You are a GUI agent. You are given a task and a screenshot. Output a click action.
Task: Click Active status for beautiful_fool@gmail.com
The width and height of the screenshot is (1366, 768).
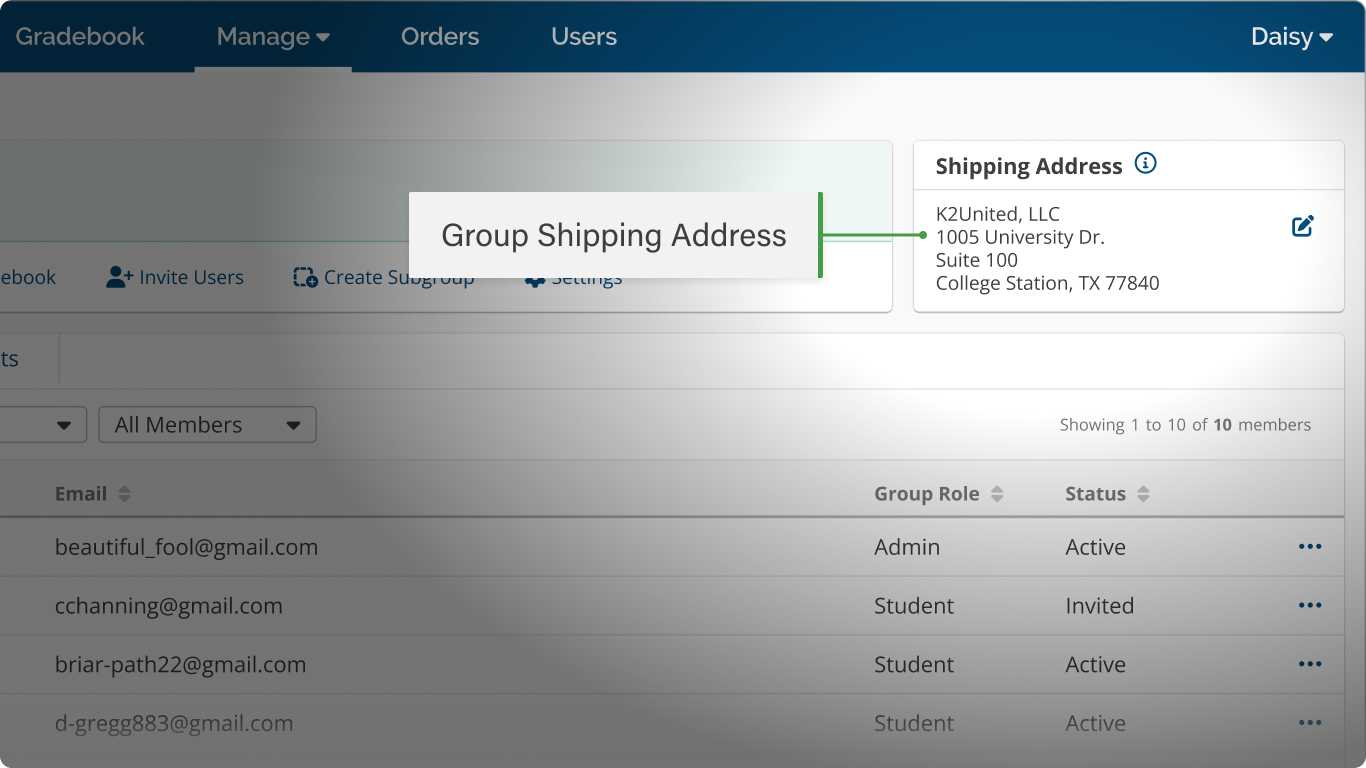(1095, 548)
